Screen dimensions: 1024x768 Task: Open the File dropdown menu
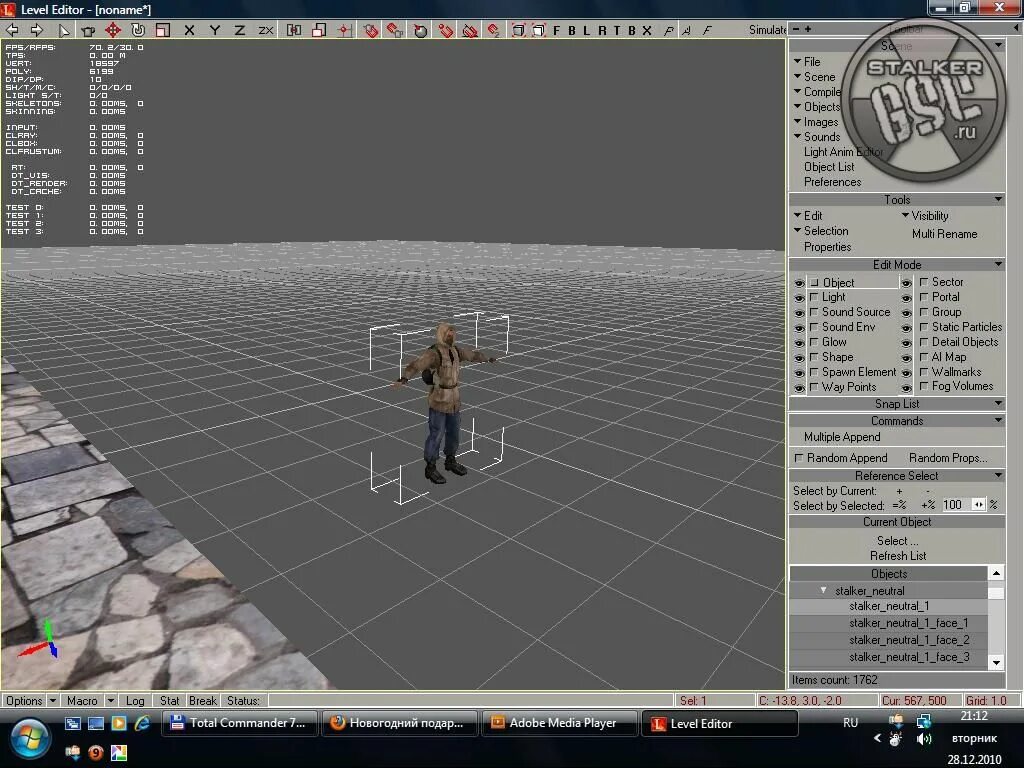point(807,61)
